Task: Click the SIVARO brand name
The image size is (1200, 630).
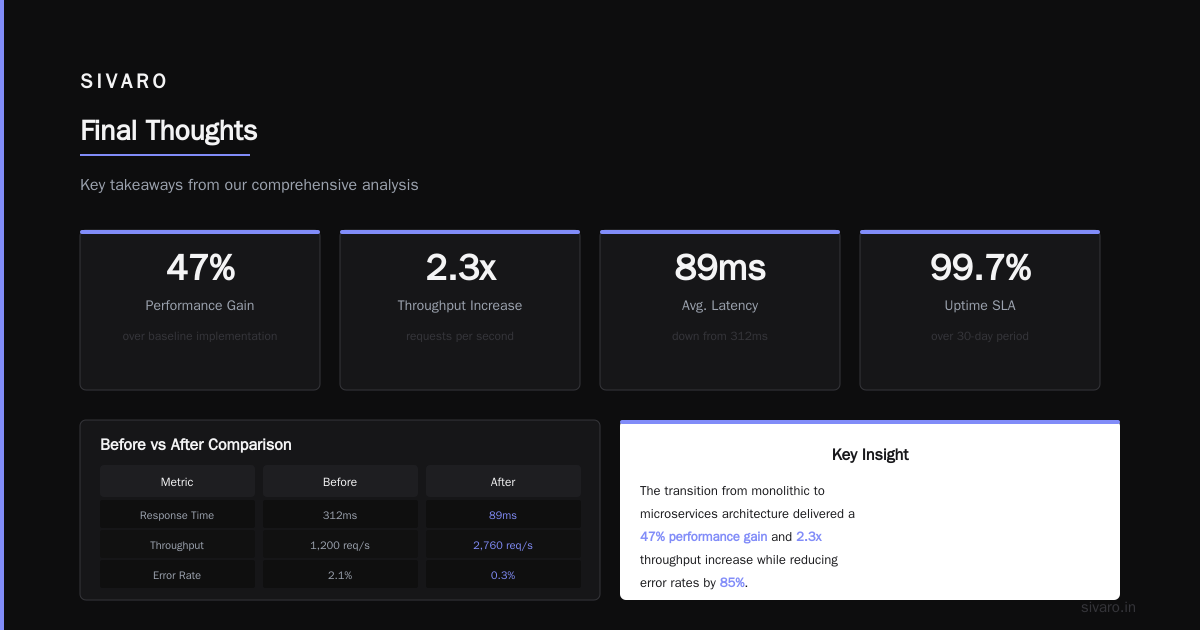Action: click(x=124, y=82)
